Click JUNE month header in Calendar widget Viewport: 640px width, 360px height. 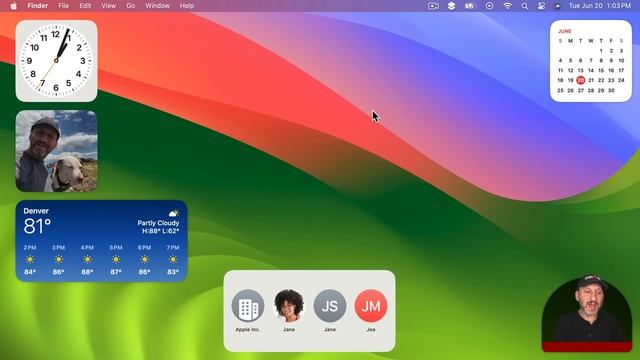click(x=565, y=31)
